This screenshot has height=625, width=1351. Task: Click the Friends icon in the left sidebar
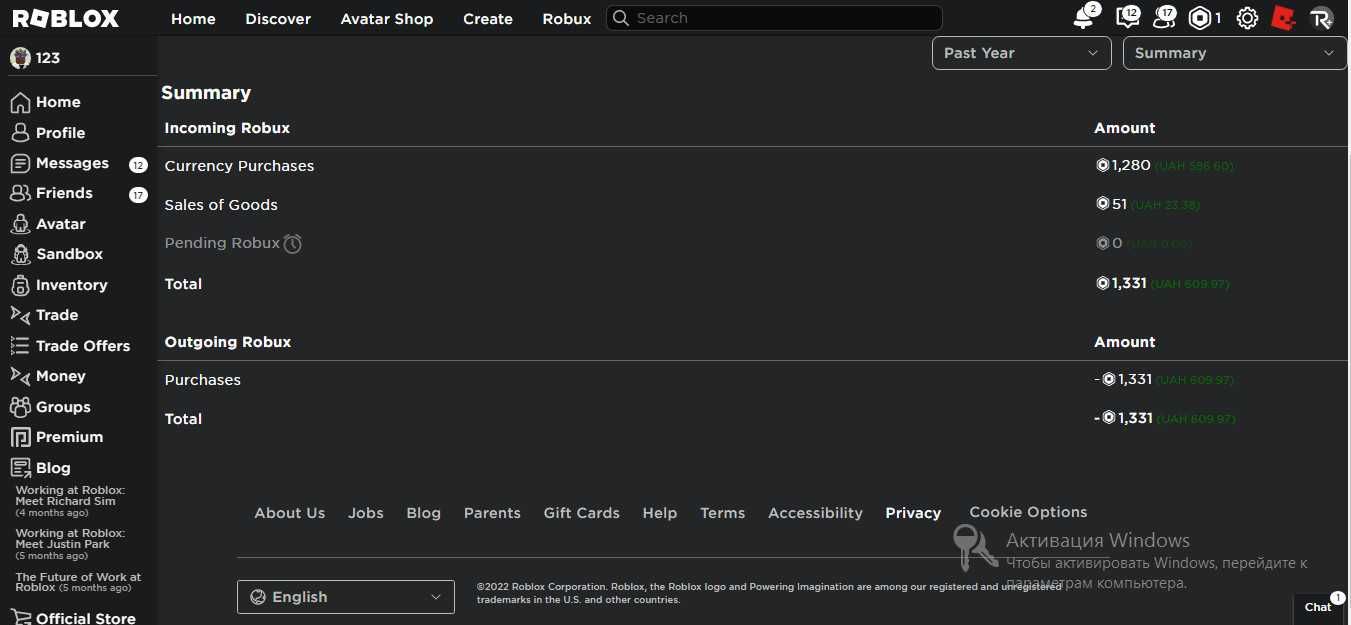pyautogui.click(x=20, y=193)
